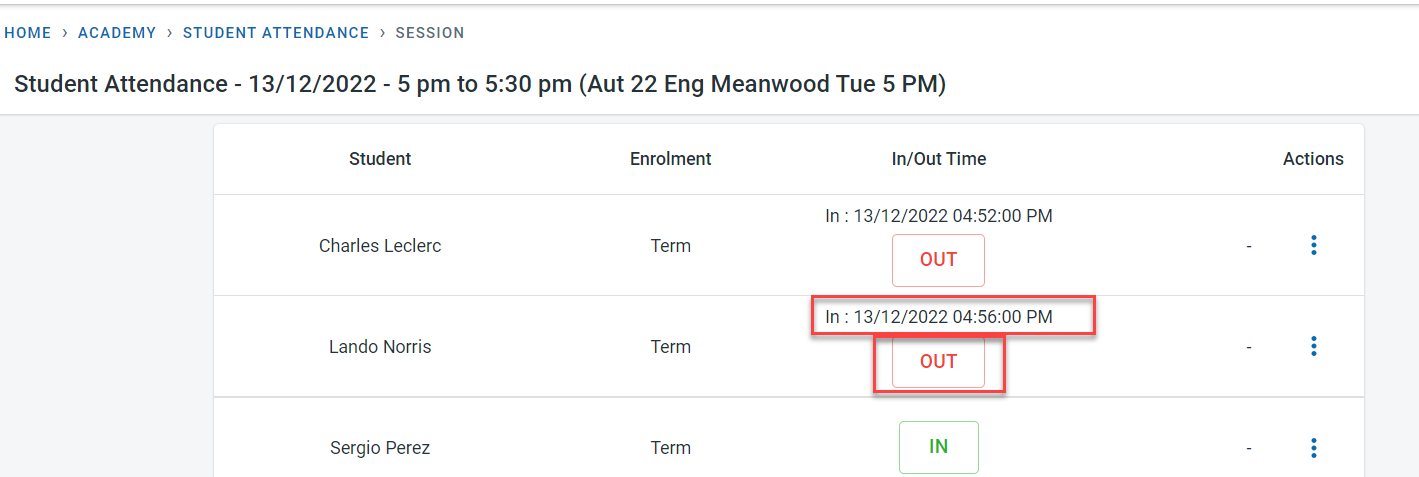Viewport: 1419px width, 477px height.
Task: Navigate to ACADEMY breadcrumb
Action: point(117,33)
